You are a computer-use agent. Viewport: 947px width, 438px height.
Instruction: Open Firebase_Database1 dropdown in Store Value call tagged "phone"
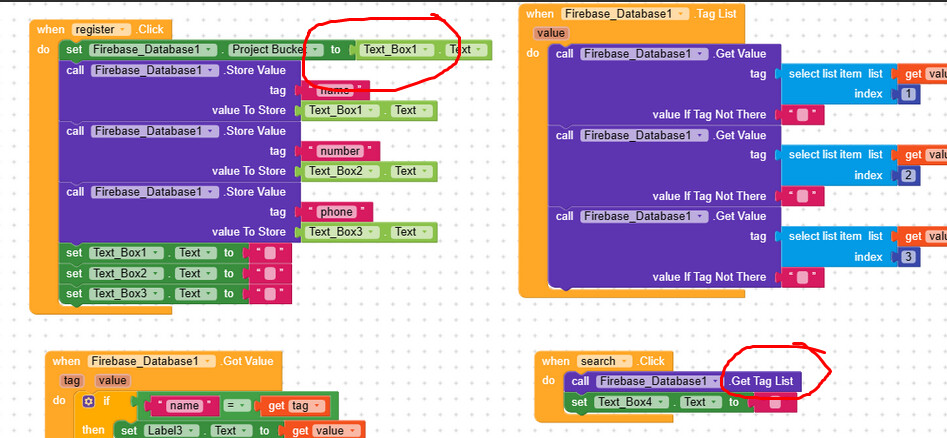(155, 192)
